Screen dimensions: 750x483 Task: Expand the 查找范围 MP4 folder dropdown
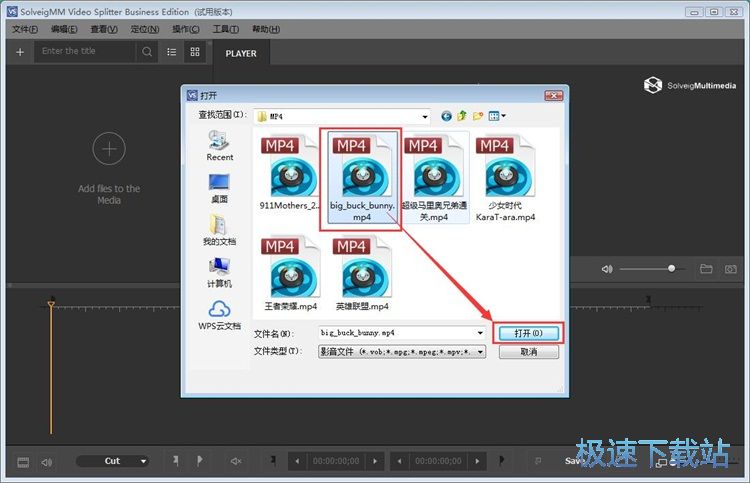point(424,116)
